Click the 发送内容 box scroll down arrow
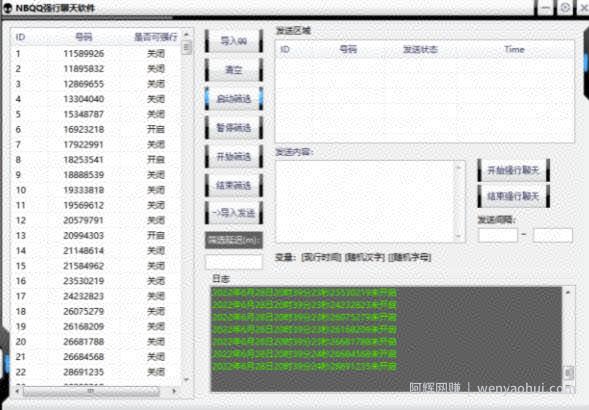589x410 pixels. (459, 236)
